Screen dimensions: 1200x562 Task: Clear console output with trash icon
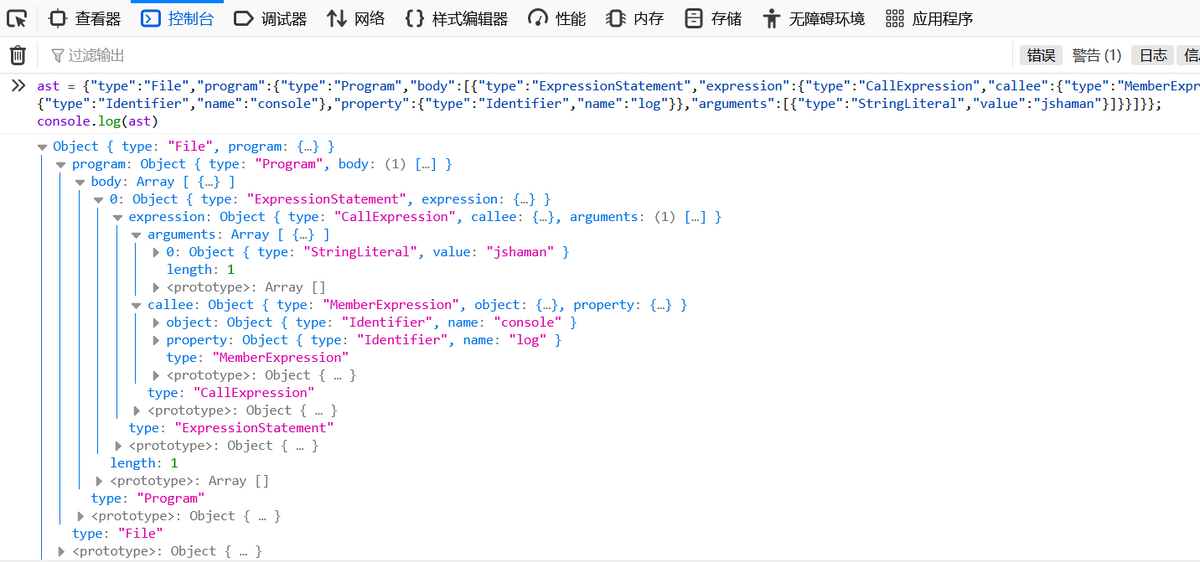click(x=18, y=55)
